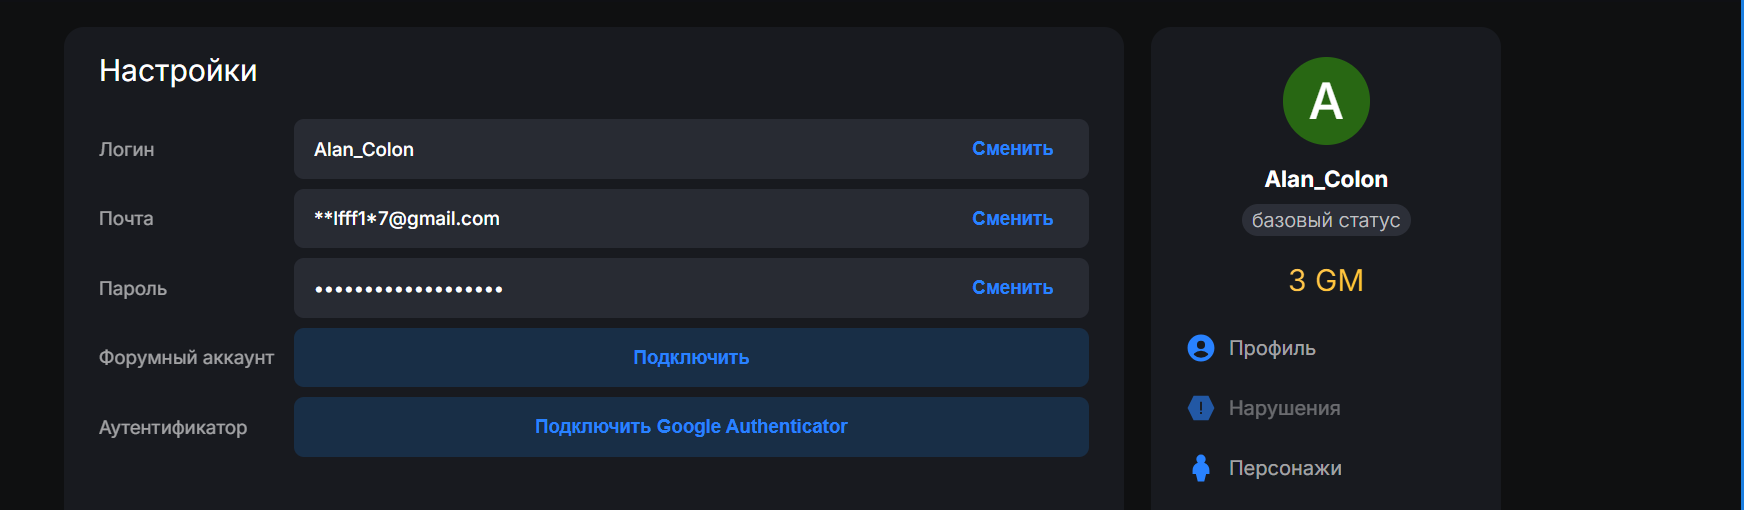The width and height of the screenshot is (1744, 510).
Task: Click the email field with gmail.com address
Action: (x=691, y=219)
